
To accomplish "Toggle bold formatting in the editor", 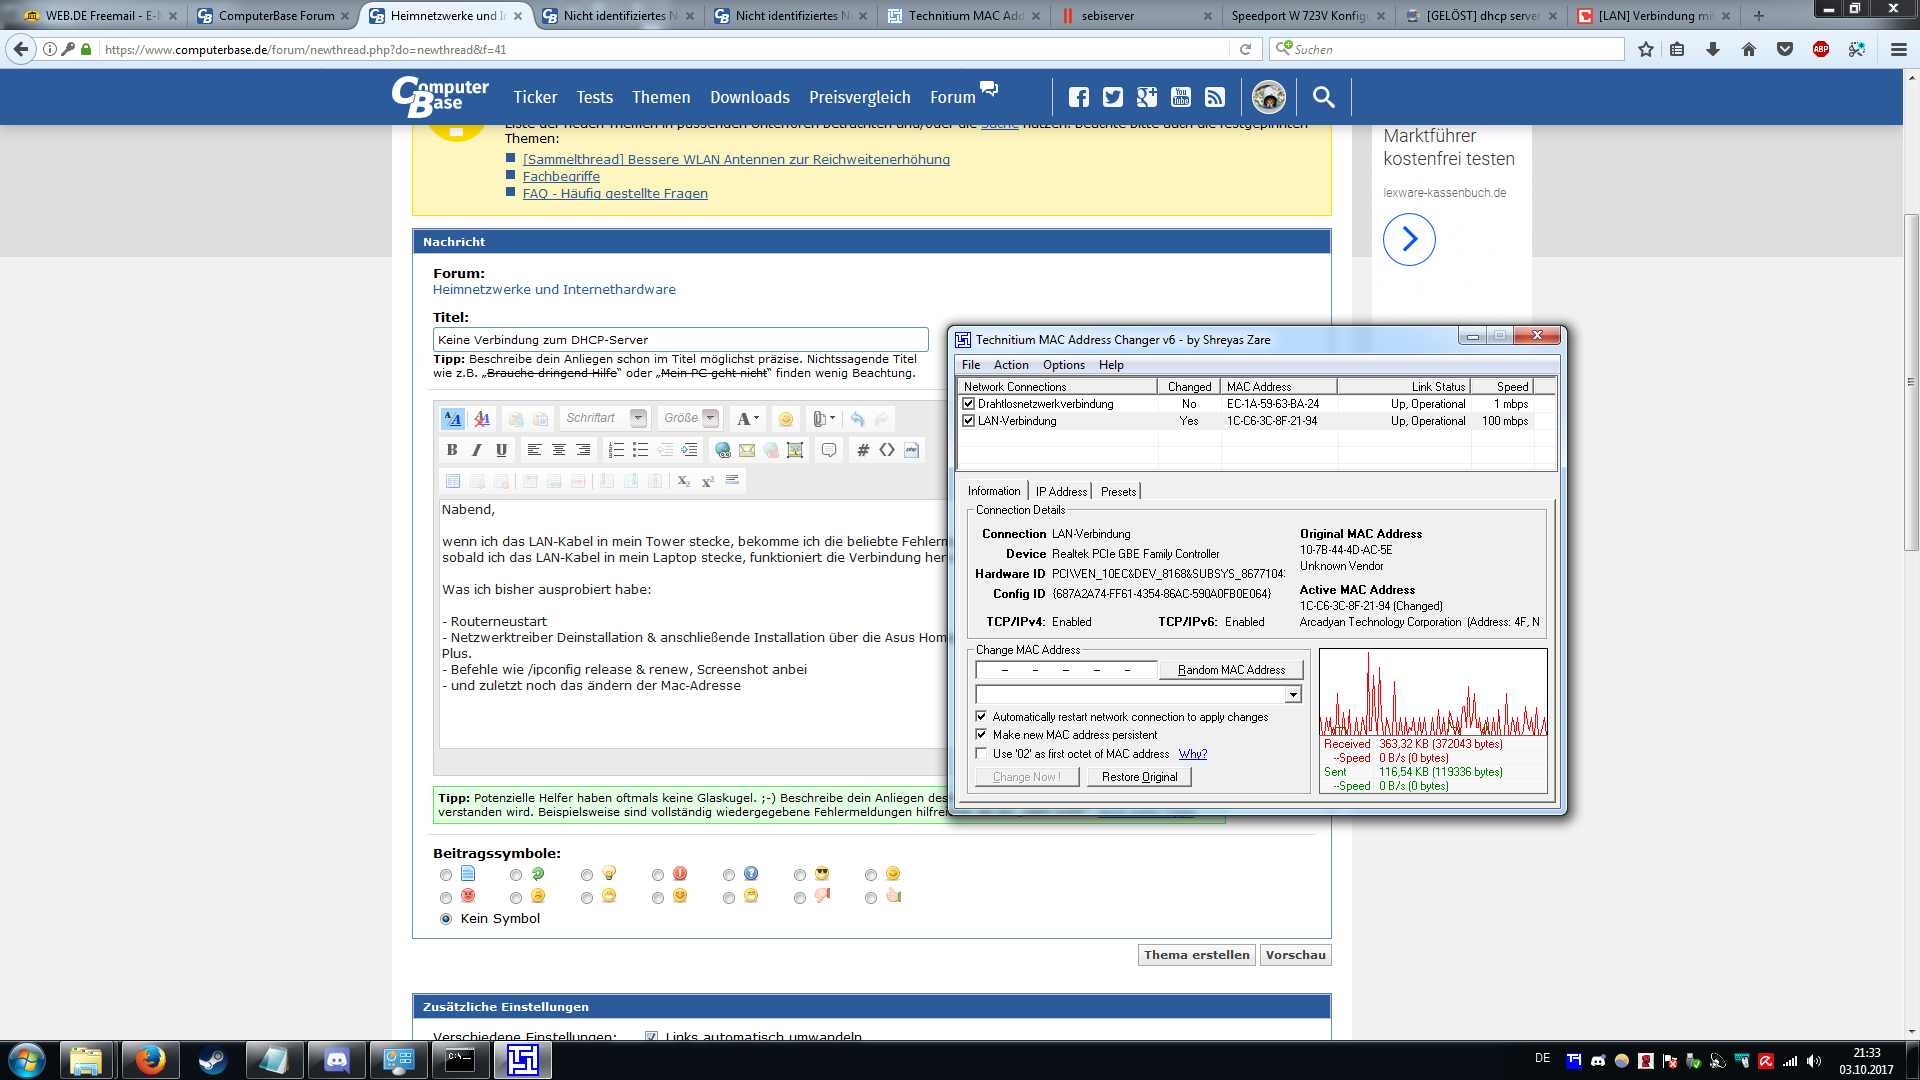I will 452,450.
